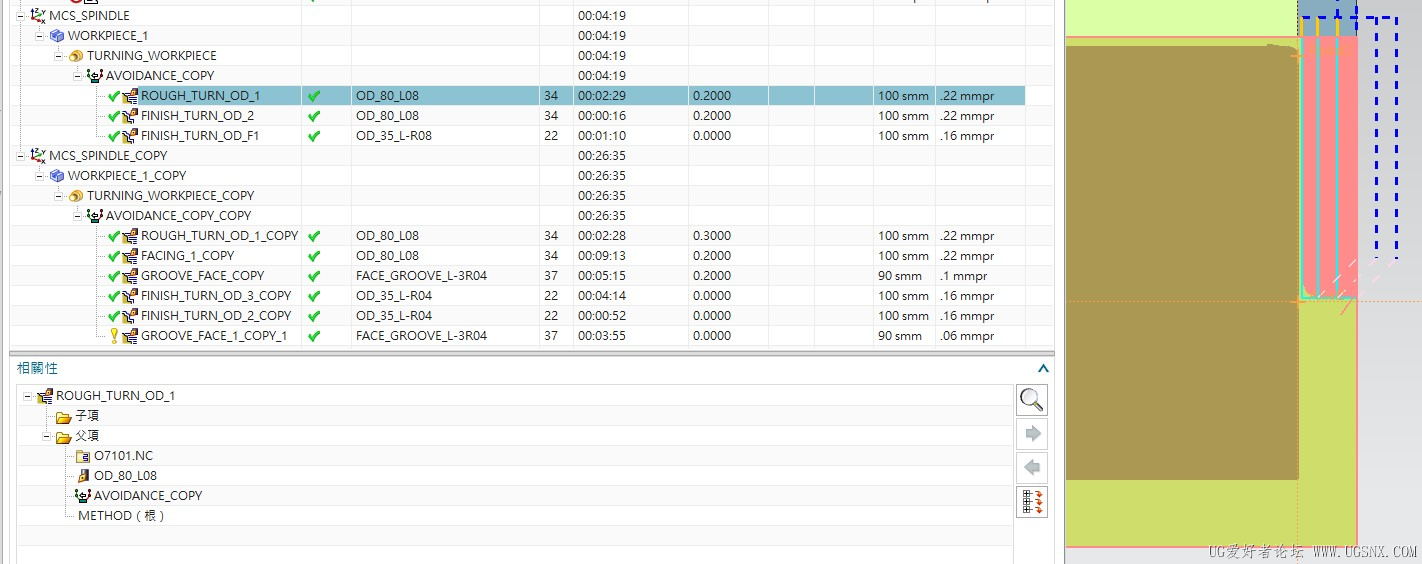The width and height of the screenshot is (1422, 564).
Task: Click the TURNING_WORKPIECE_COPY geometry icon
Action: coord(76,195)
